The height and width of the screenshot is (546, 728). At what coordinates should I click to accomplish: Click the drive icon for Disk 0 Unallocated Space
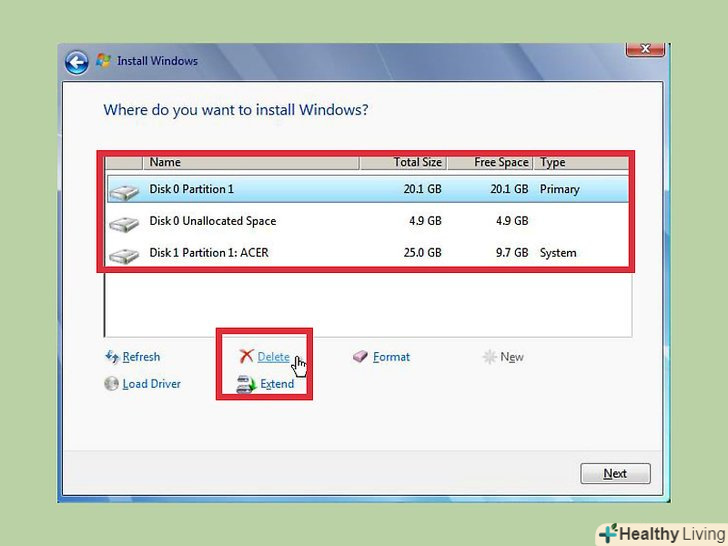pyautogui.click(x=124, y=224)
